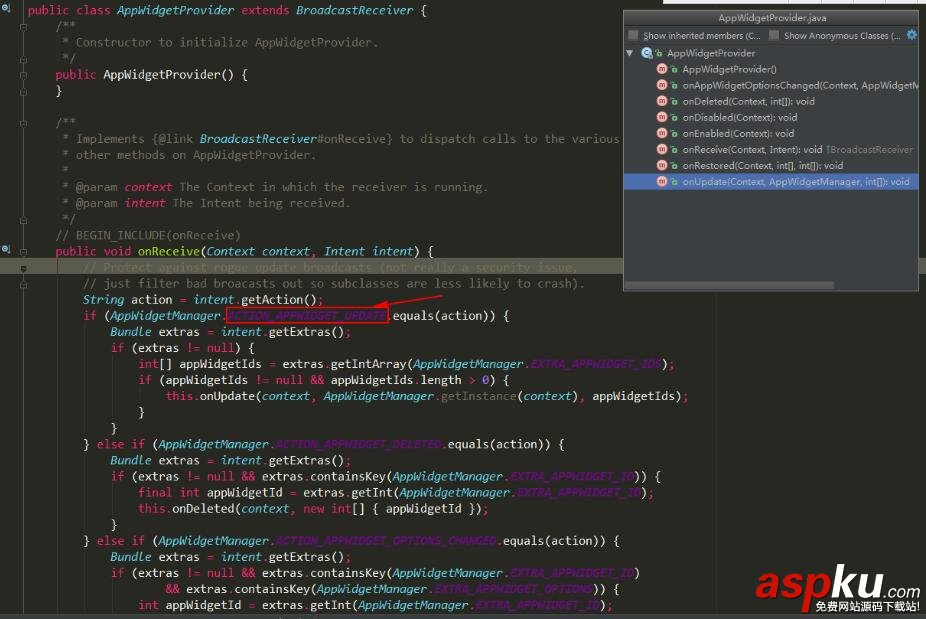
Task: Click the method icon beside onEnabled entry
Action: pos(662,133)
